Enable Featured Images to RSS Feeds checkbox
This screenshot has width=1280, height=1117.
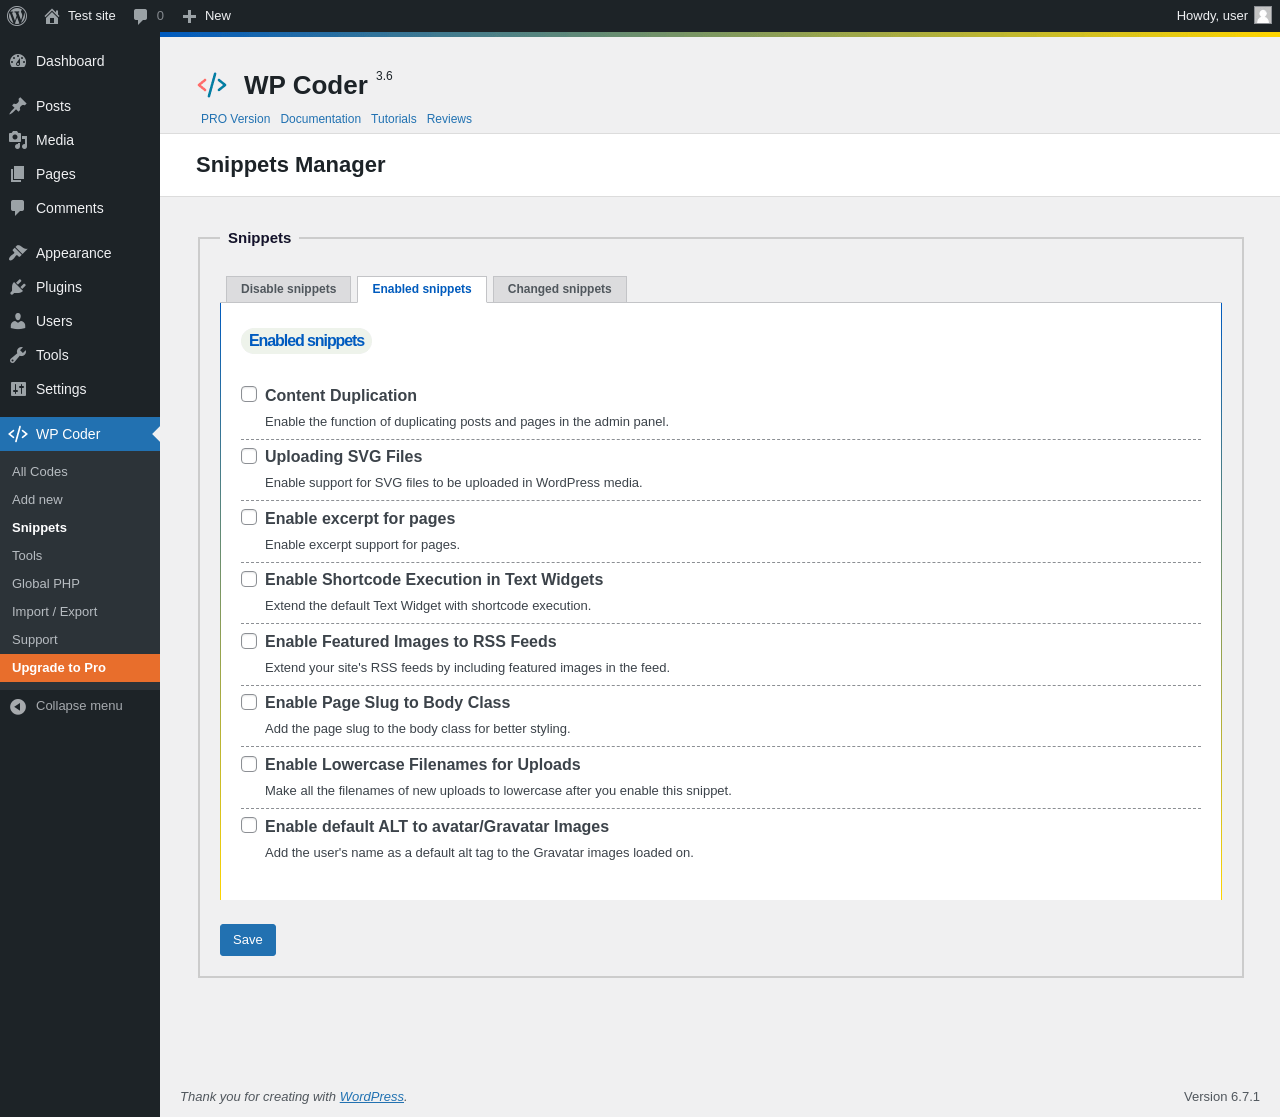pyautogui.click(x=249, y=641)
